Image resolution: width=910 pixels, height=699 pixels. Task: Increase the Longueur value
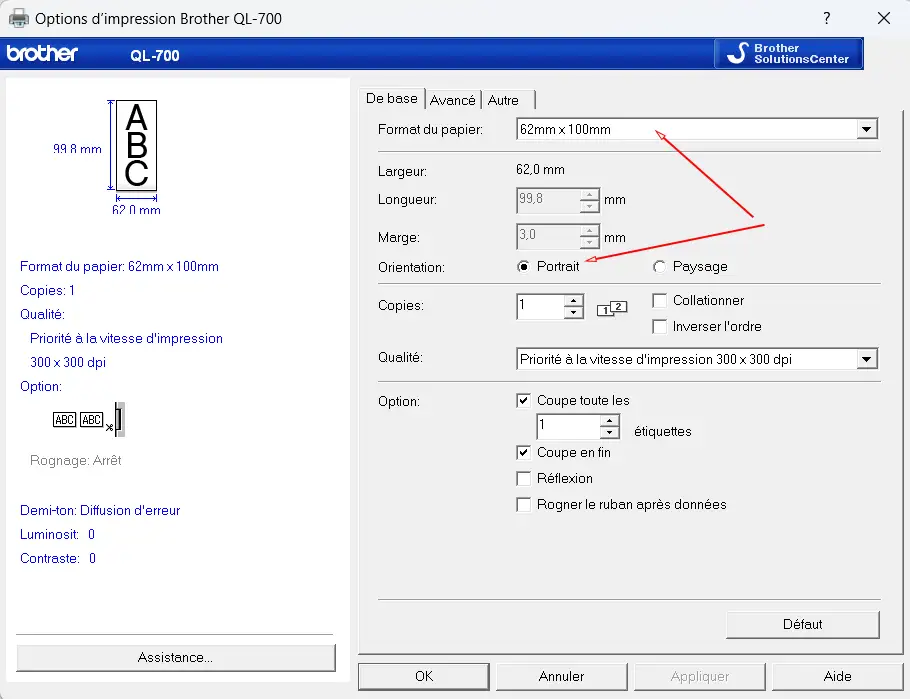tap(589, 194)
